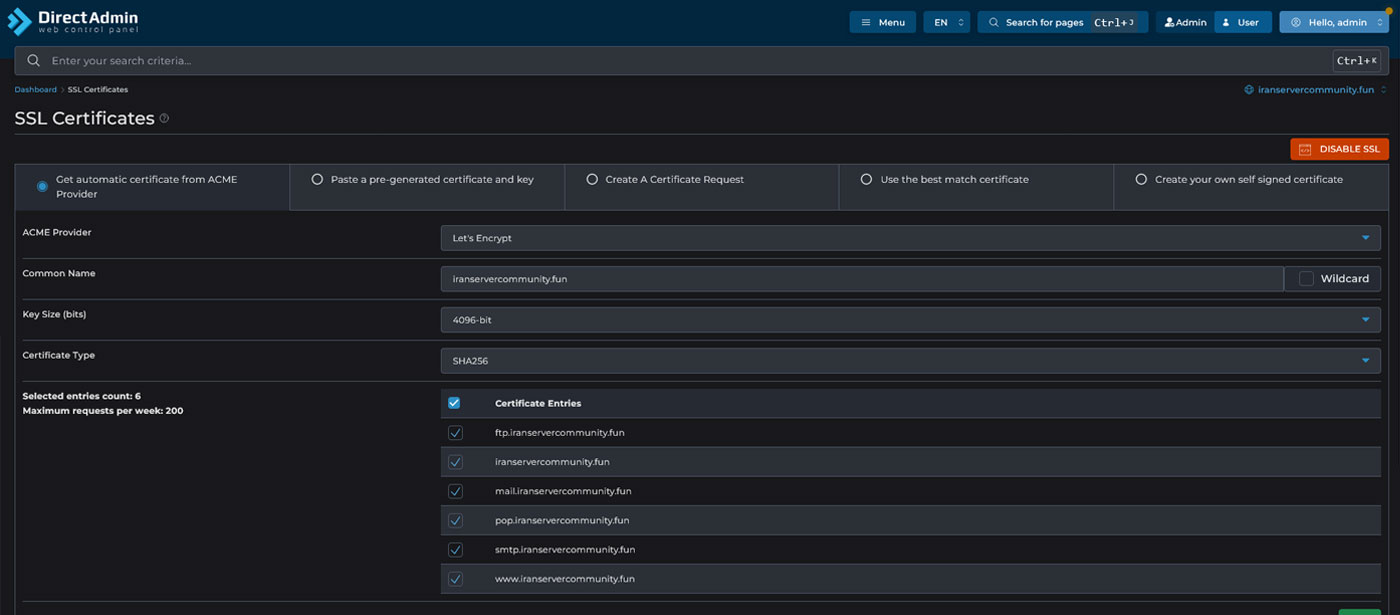Open the hamburger Menu button
The width and height of the screenshot is (1400, 615).
point(882,22)
